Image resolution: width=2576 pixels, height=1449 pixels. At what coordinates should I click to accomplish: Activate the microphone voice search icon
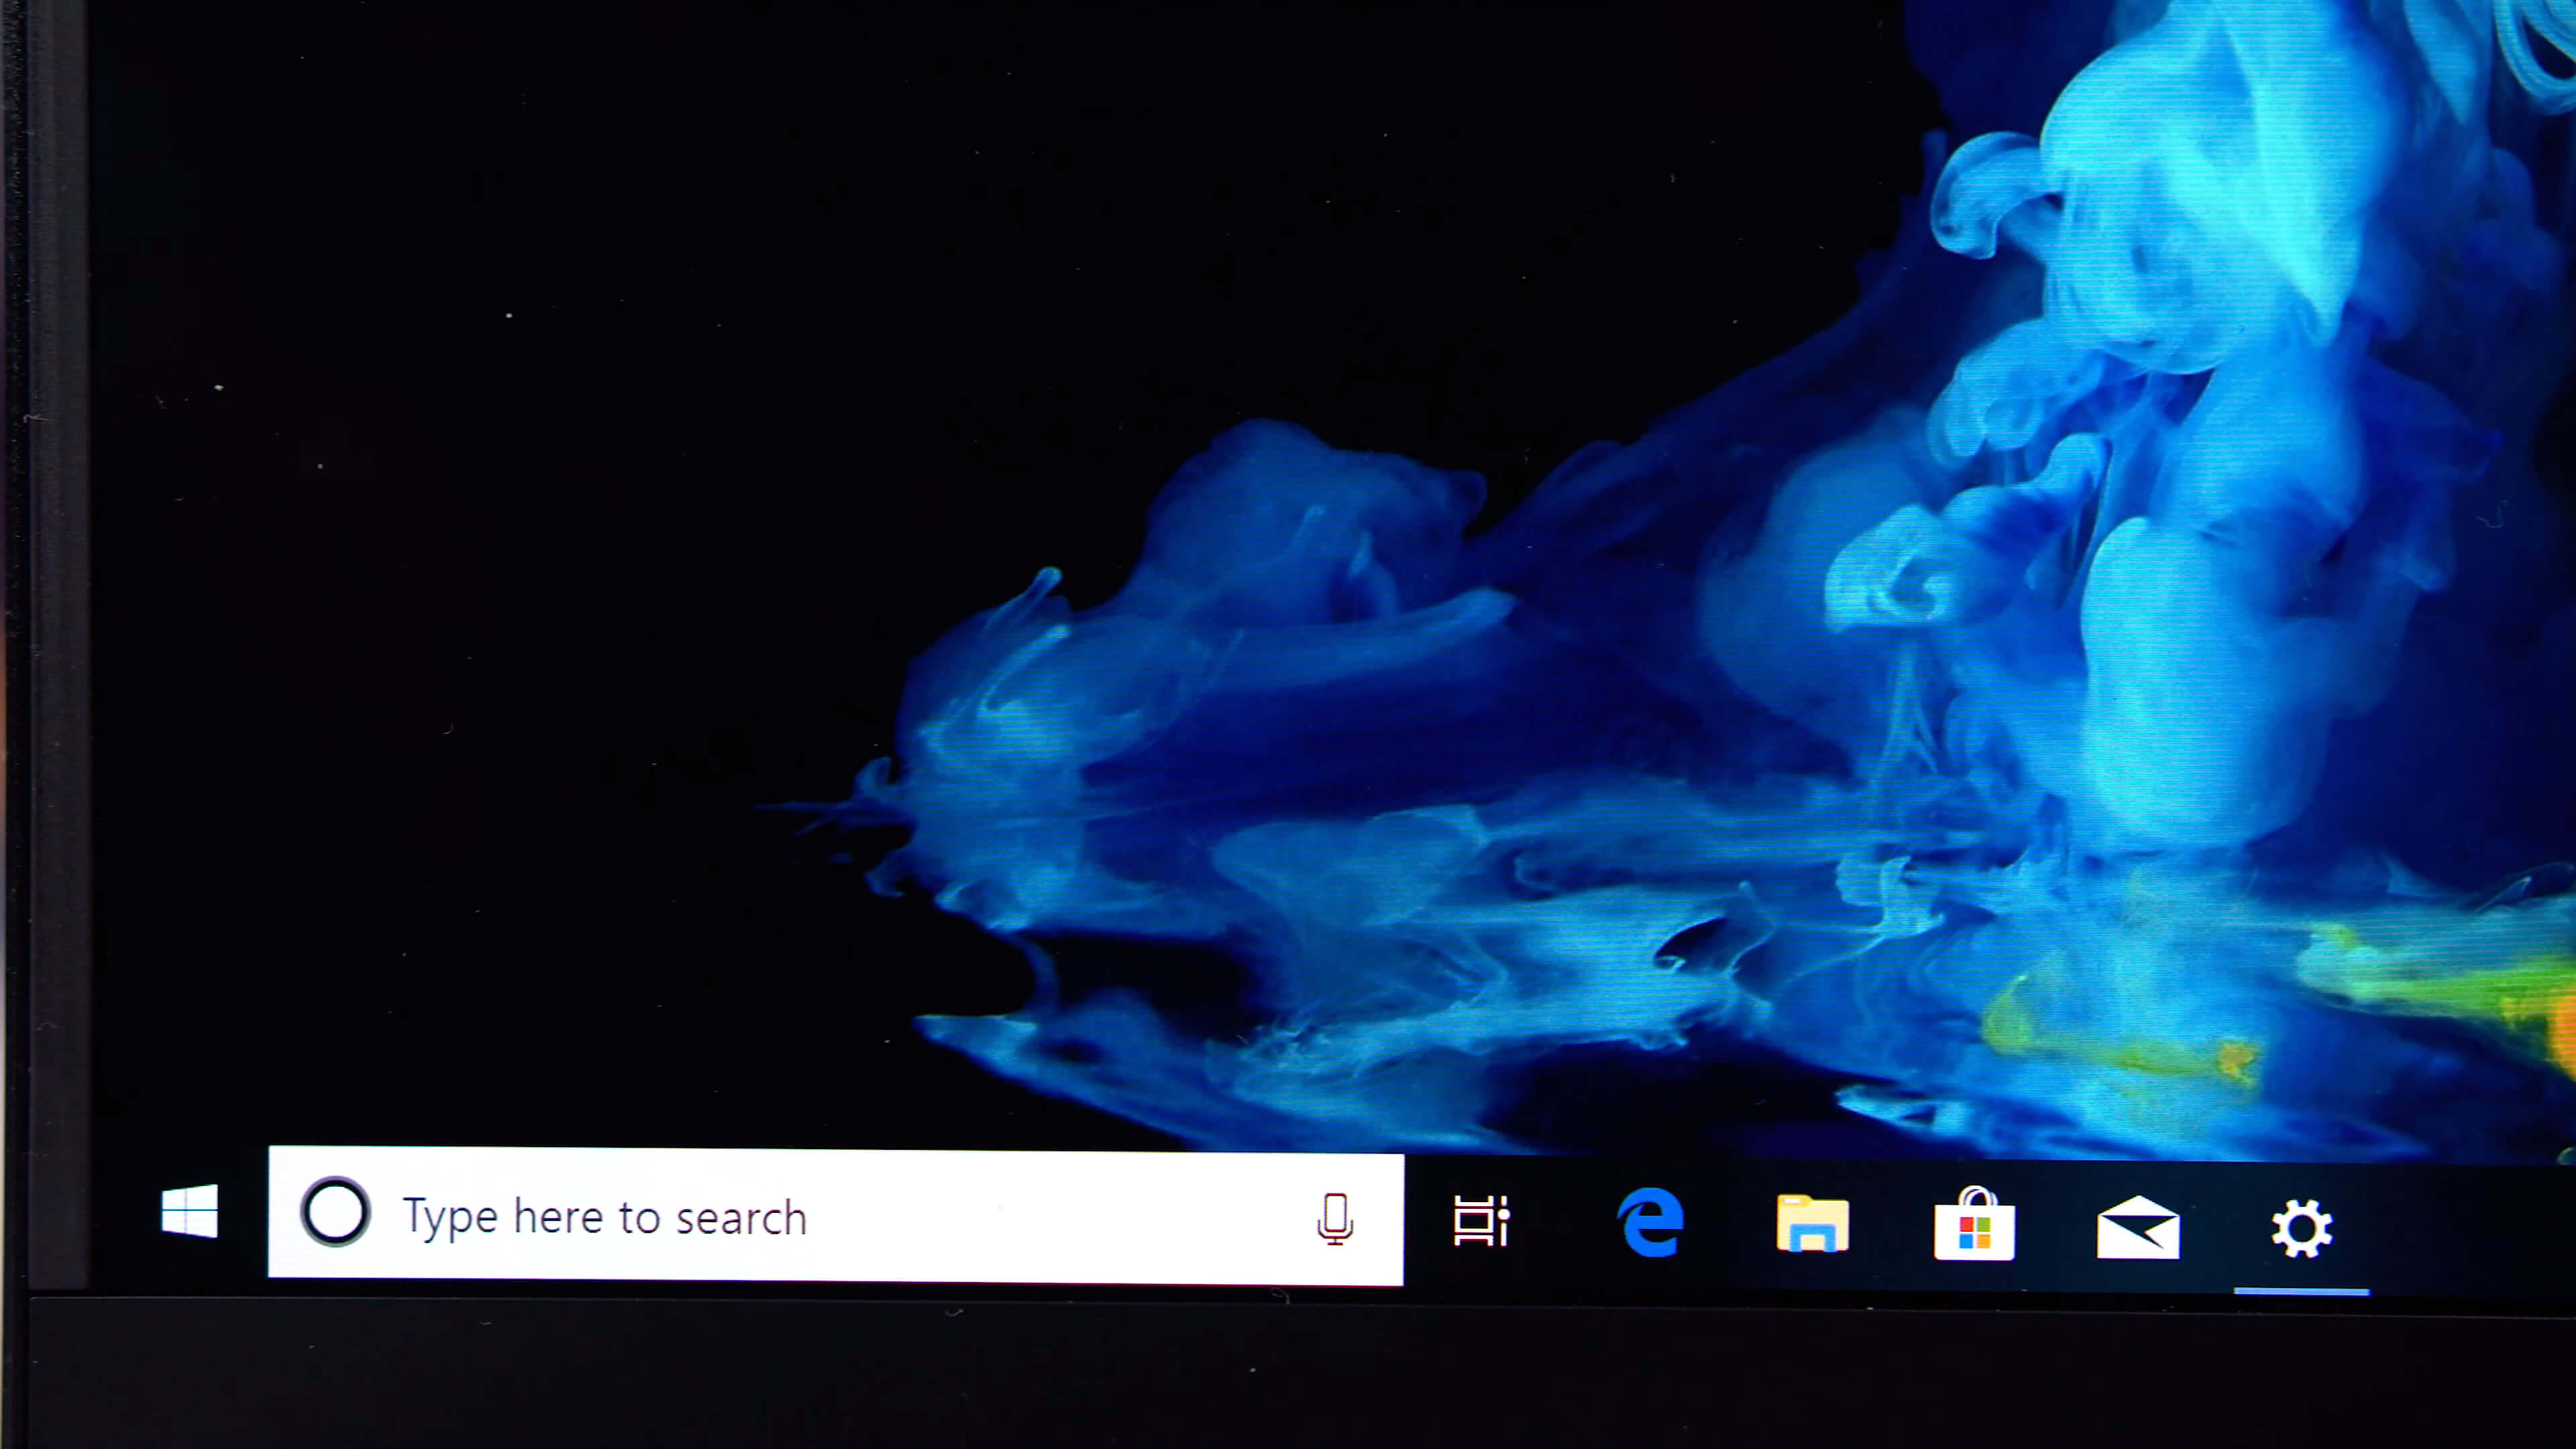pyautogui.click(x=1335, y=1218)
